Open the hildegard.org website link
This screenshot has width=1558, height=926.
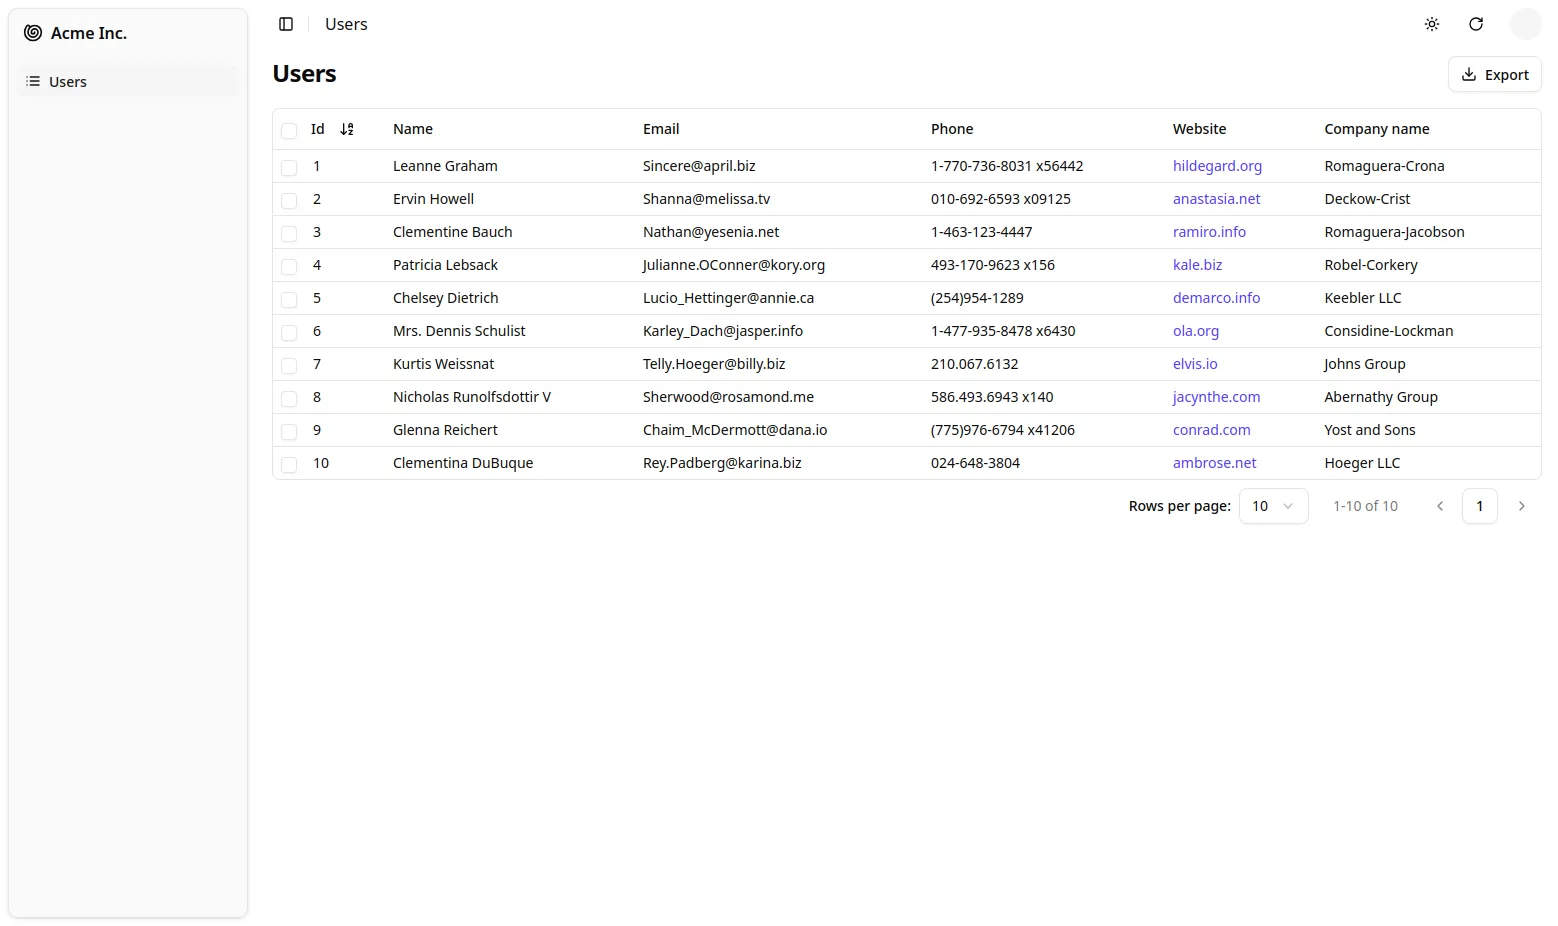pyautogui.click(x=1217, y=166)
